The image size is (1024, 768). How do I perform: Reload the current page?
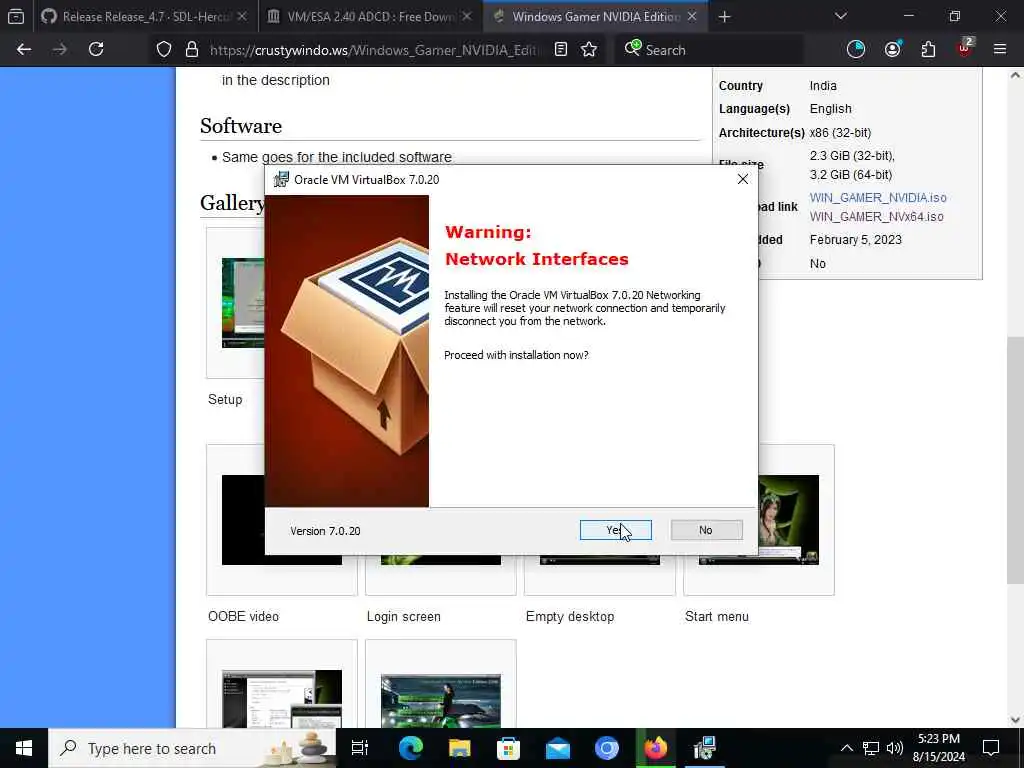pyautogui.click(x=96, y=50)
